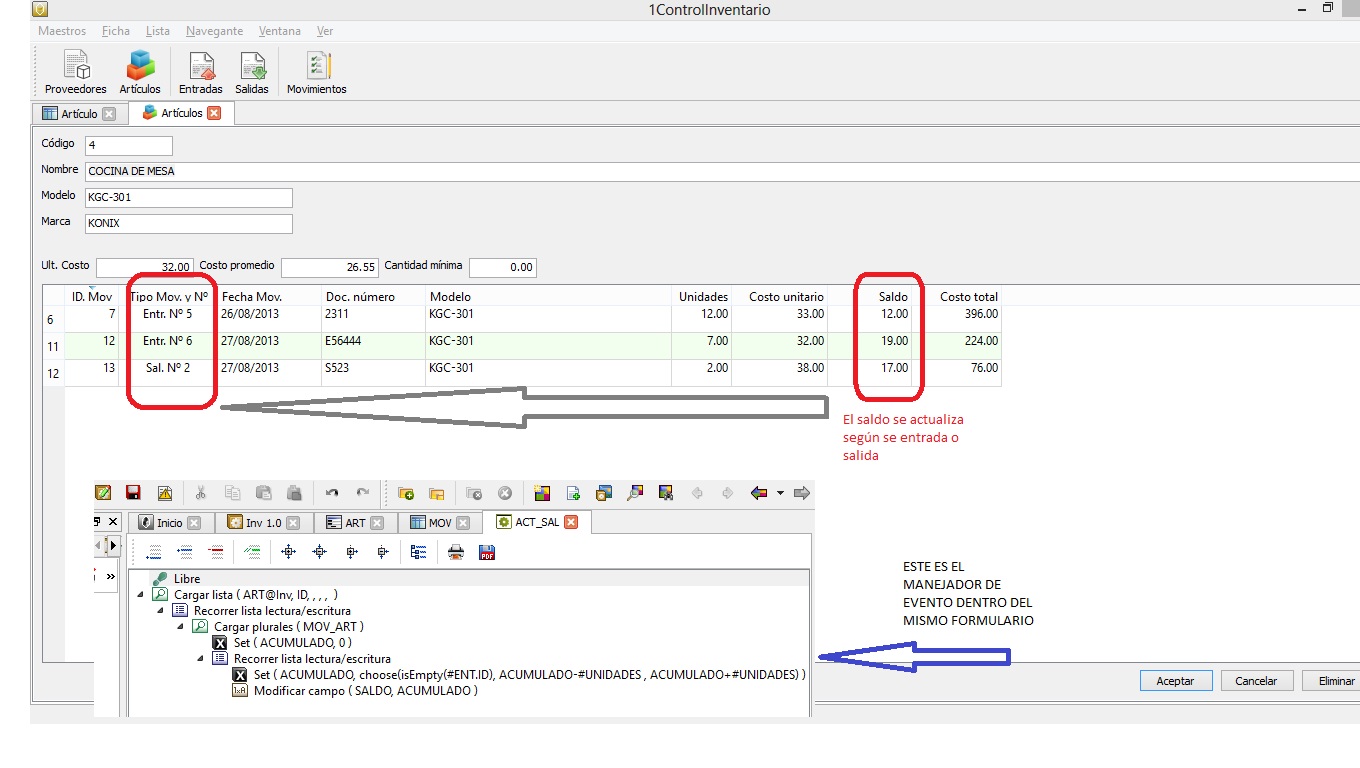This screenshot has height=768, width=1360.
Task: Click the red floppy disk save icon
Action: 133,493
